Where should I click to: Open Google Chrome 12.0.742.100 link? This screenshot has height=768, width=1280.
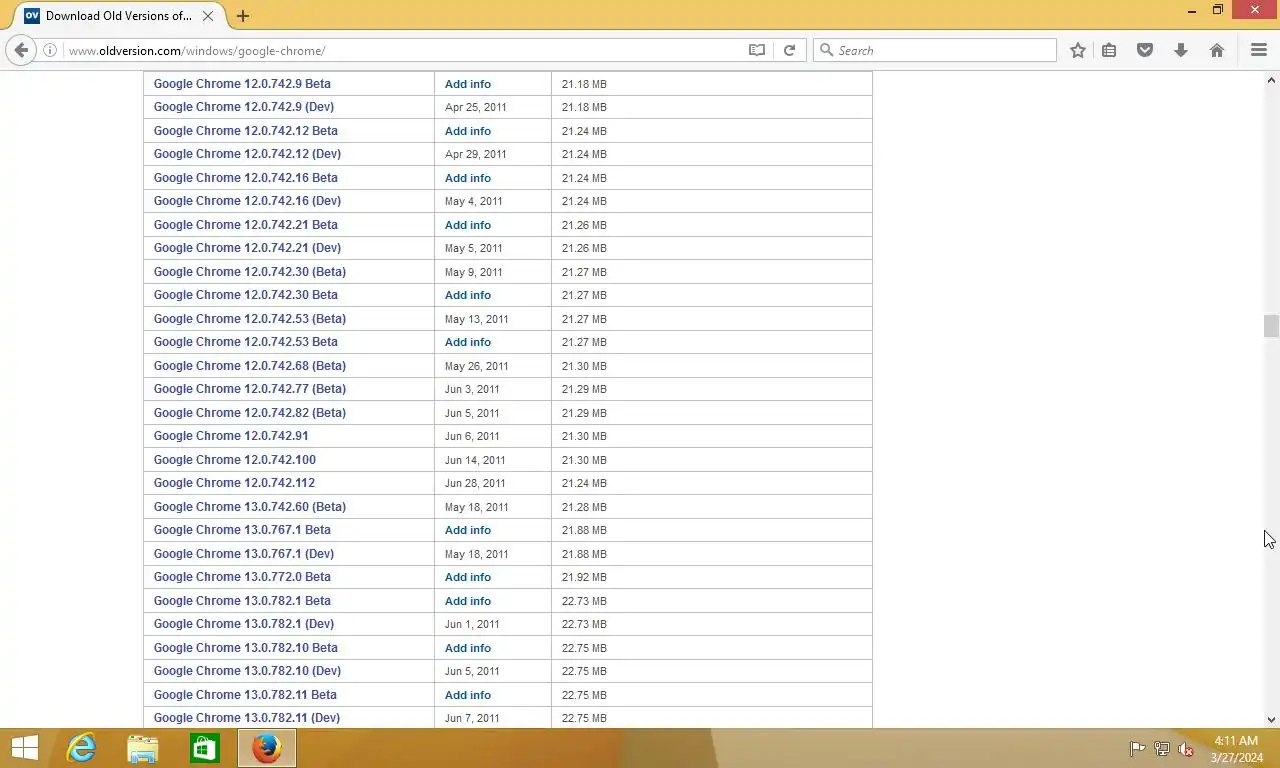235,460
